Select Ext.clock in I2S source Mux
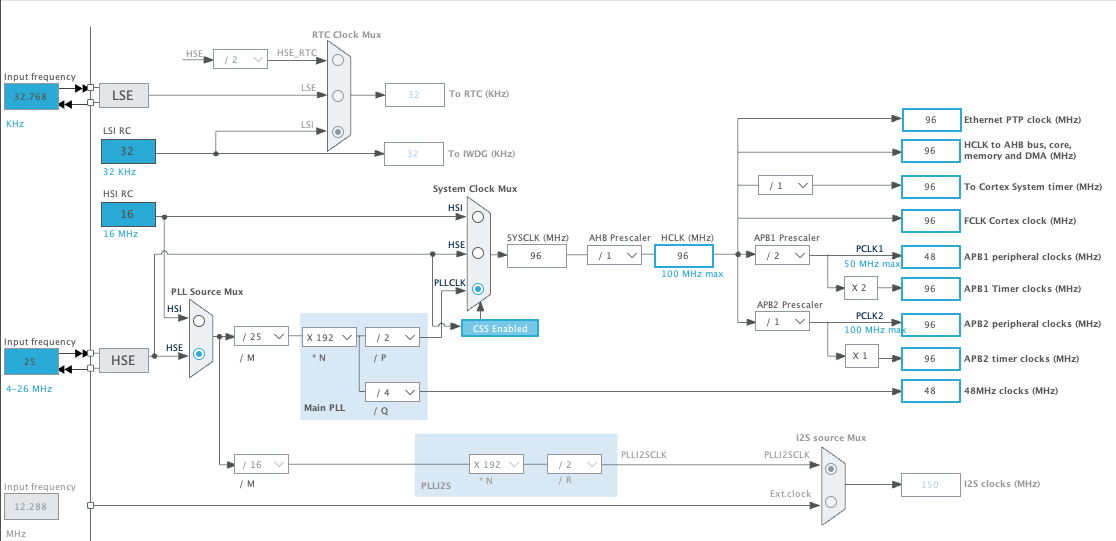Viewport: 1116px width, 541px height. click(831, 502)
